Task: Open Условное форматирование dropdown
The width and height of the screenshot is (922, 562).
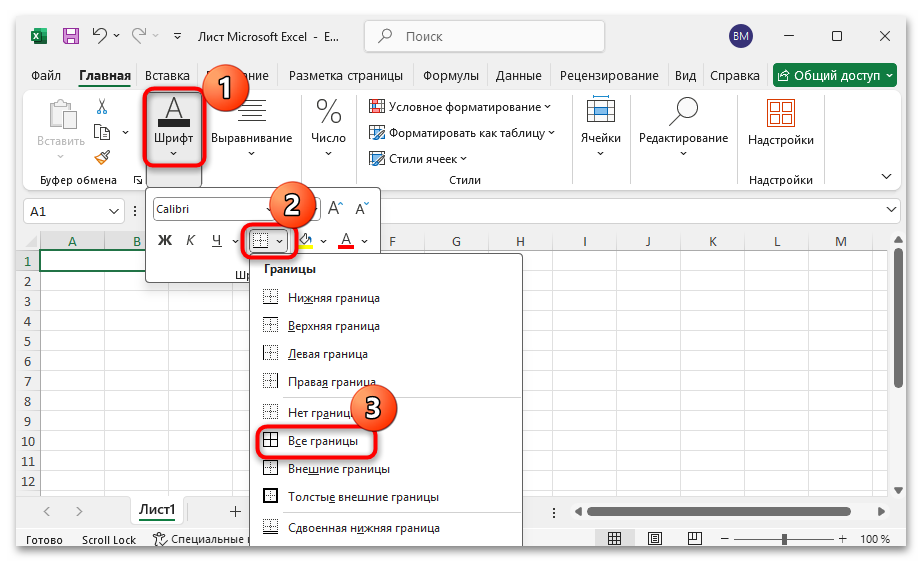Action: click(x=460, y=106)
